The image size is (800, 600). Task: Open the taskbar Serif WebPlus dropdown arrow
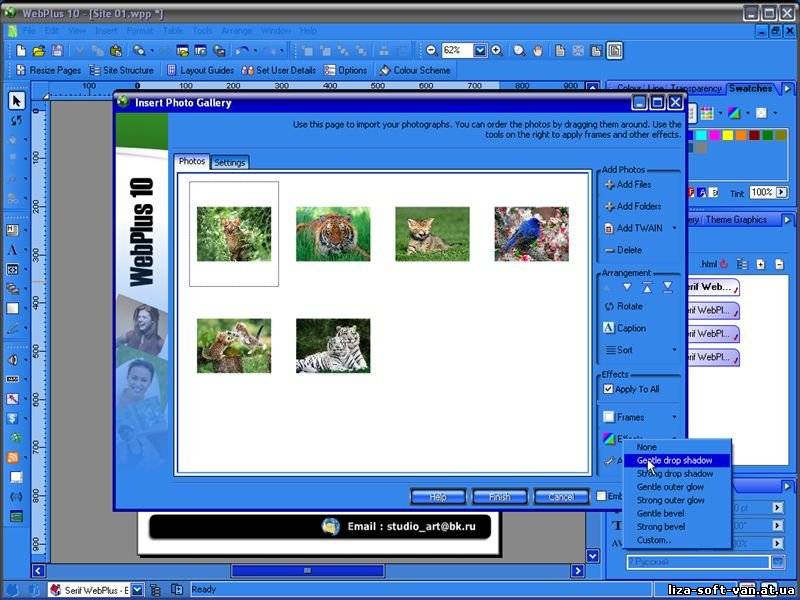[137, 590]
